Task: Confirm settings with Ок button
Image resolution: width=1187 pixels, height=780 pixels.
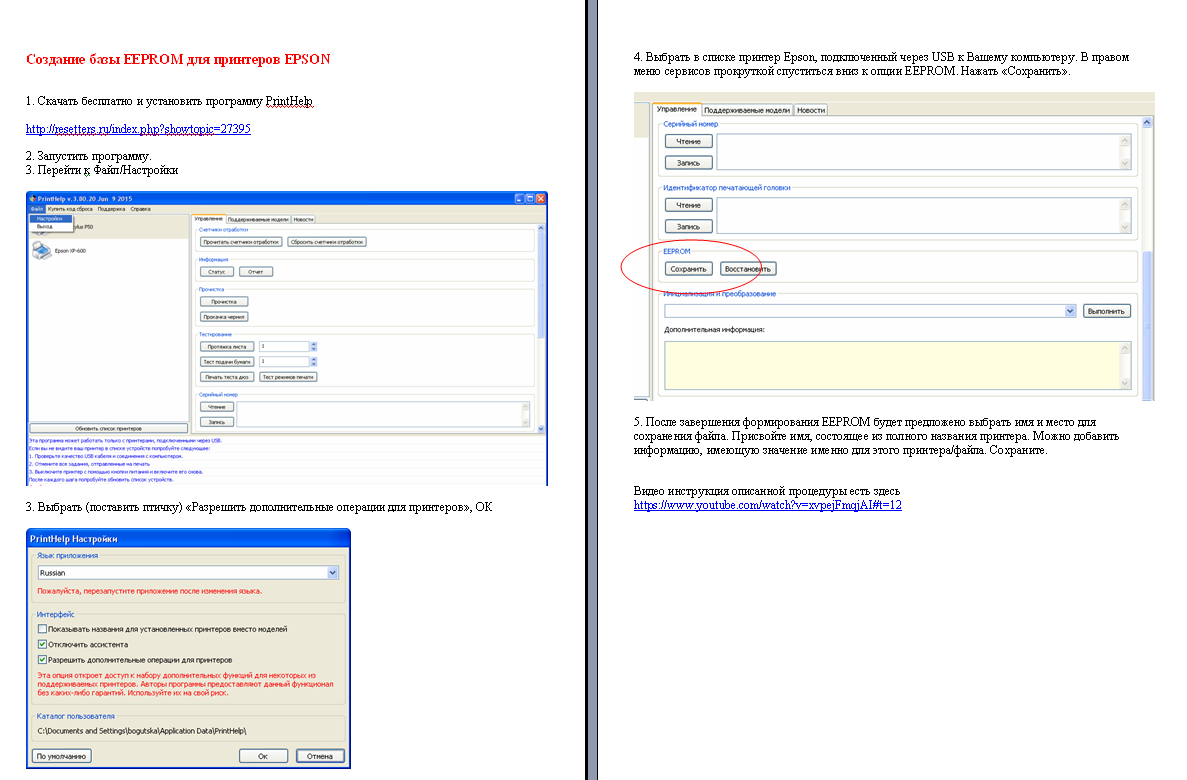Action: (263, 756)
